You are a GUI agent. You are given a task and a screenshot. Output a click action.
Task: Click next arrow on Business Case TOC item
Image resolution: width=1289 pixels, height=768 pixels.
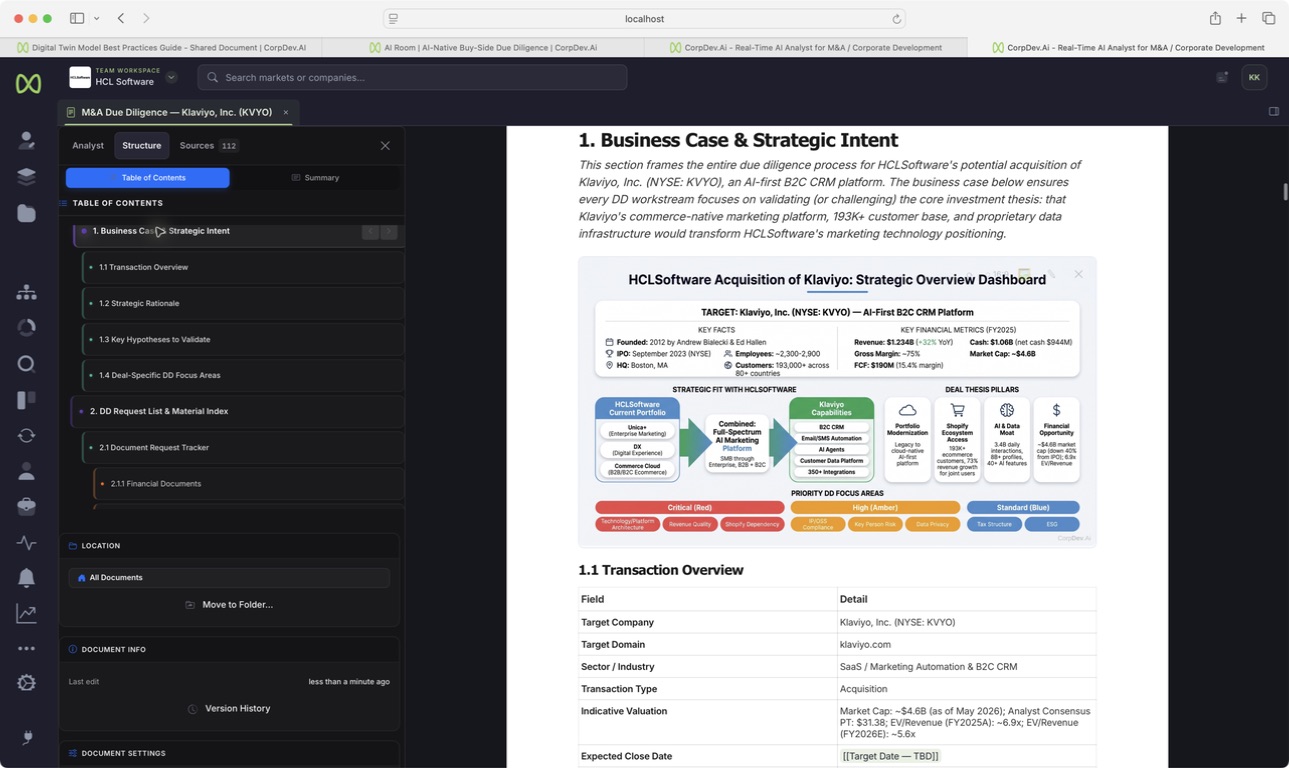click(389, 231)
